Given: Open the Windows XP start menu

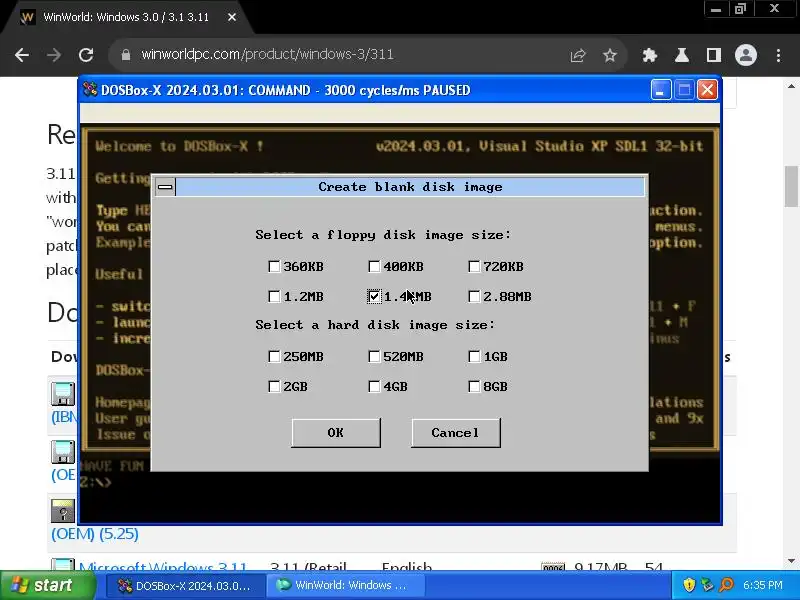Looking at the screenshot, I should coord(47,585).
